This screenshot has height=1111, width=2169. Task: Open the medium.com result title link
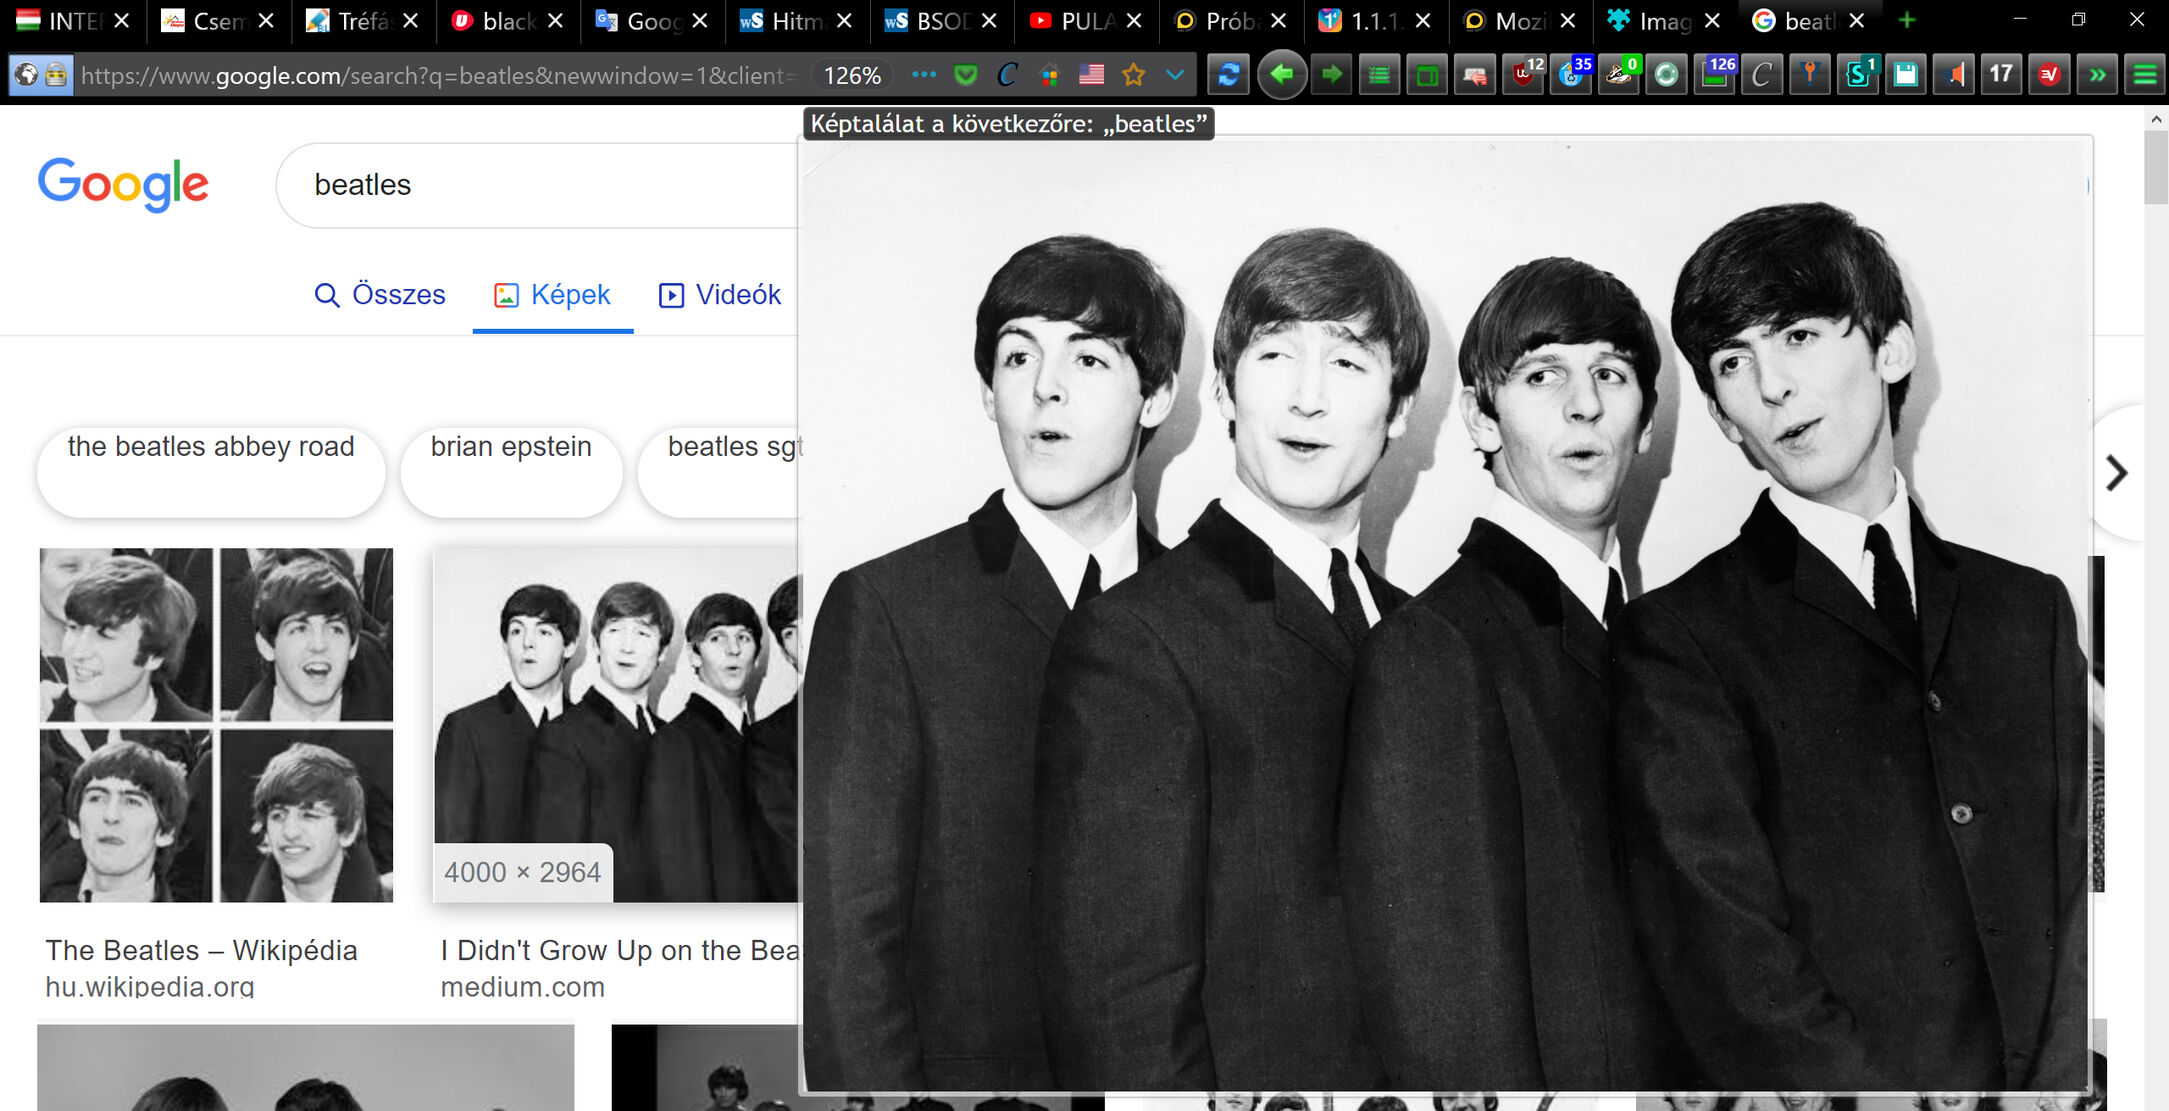[x=620, y=950]
